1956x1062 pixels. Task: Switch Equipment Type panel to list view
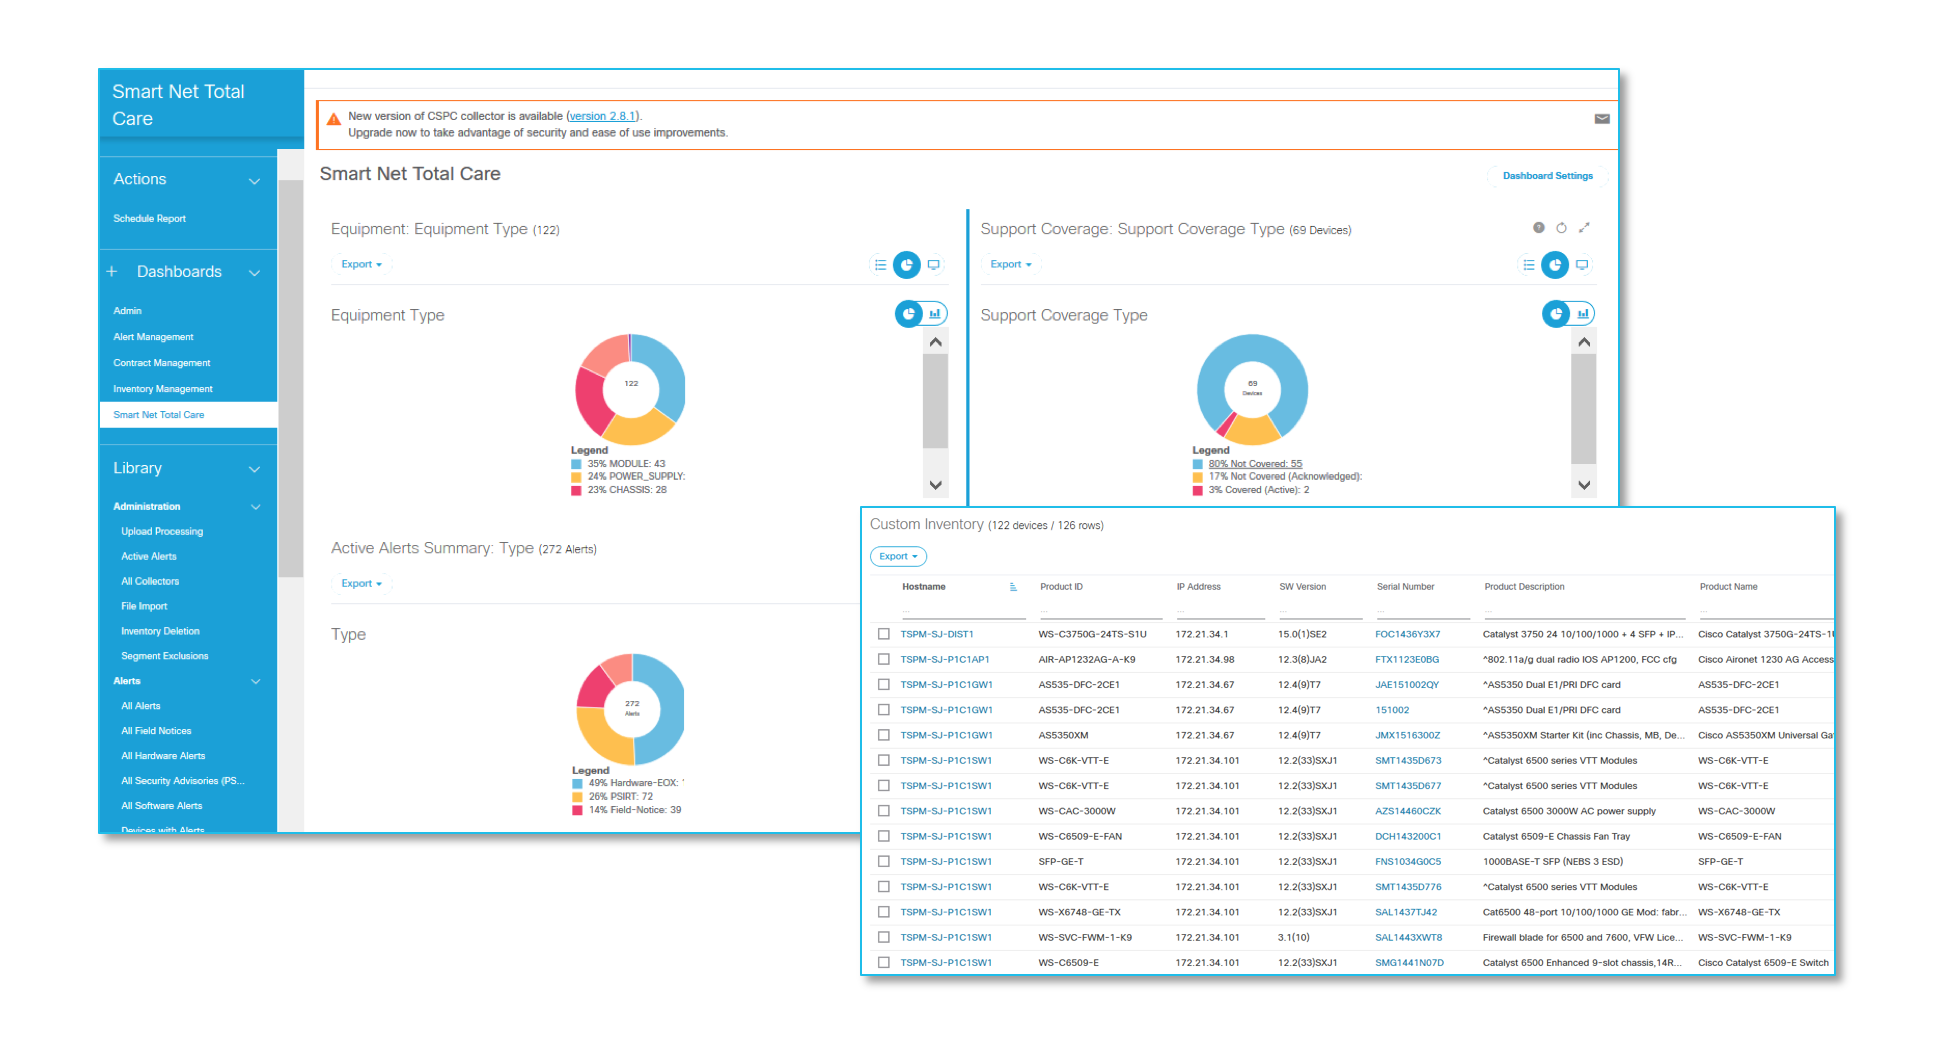click(x=880, y=265)
